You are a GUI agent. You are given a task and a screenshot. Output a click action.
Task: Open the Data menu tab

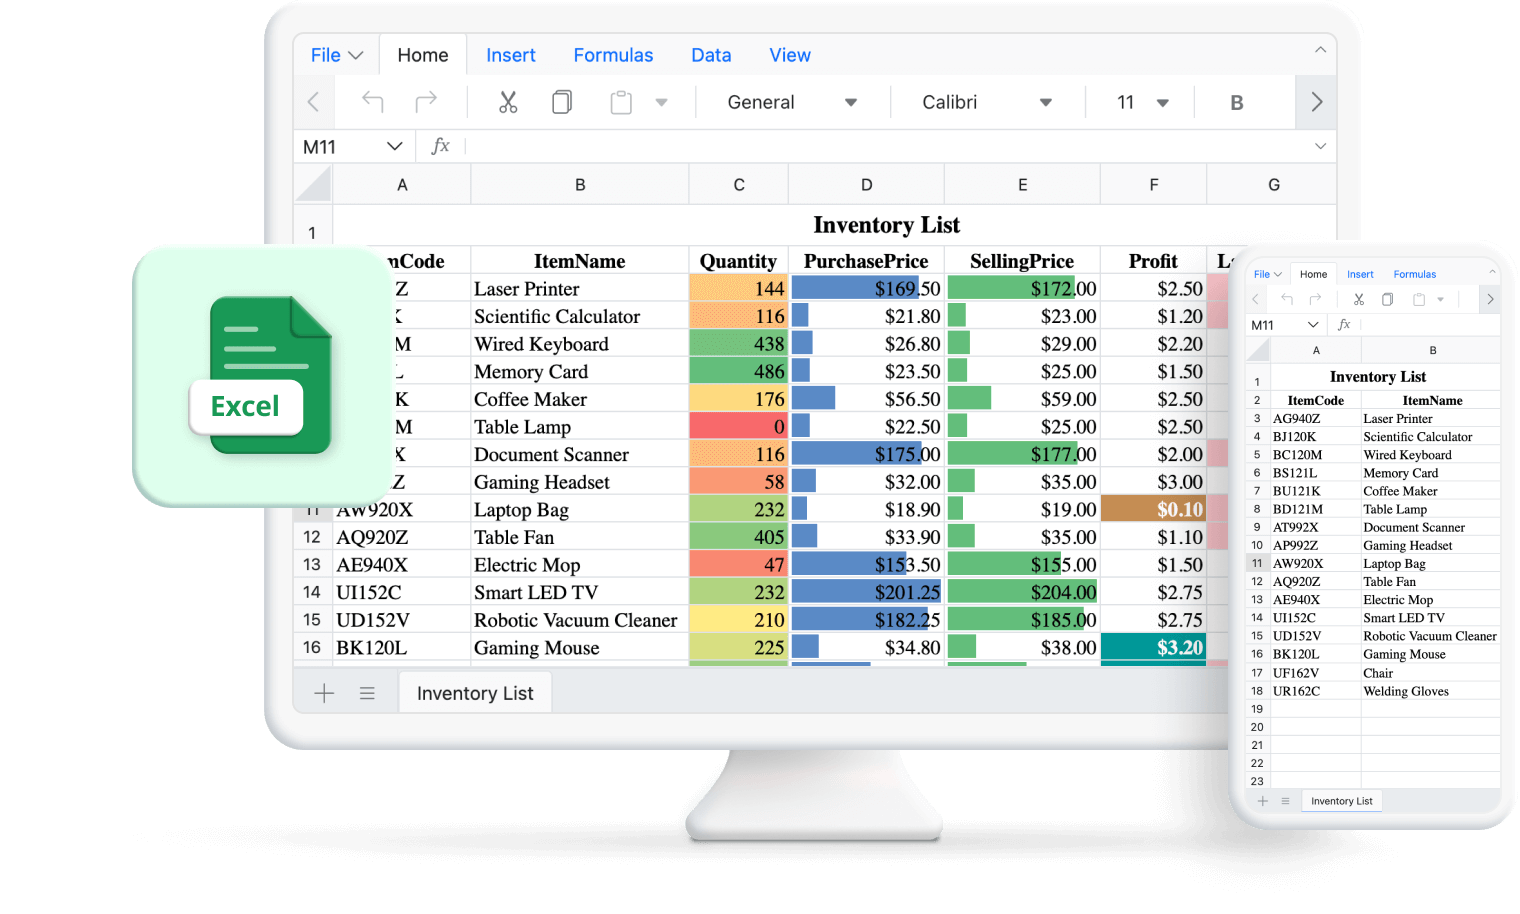(711, 54)
